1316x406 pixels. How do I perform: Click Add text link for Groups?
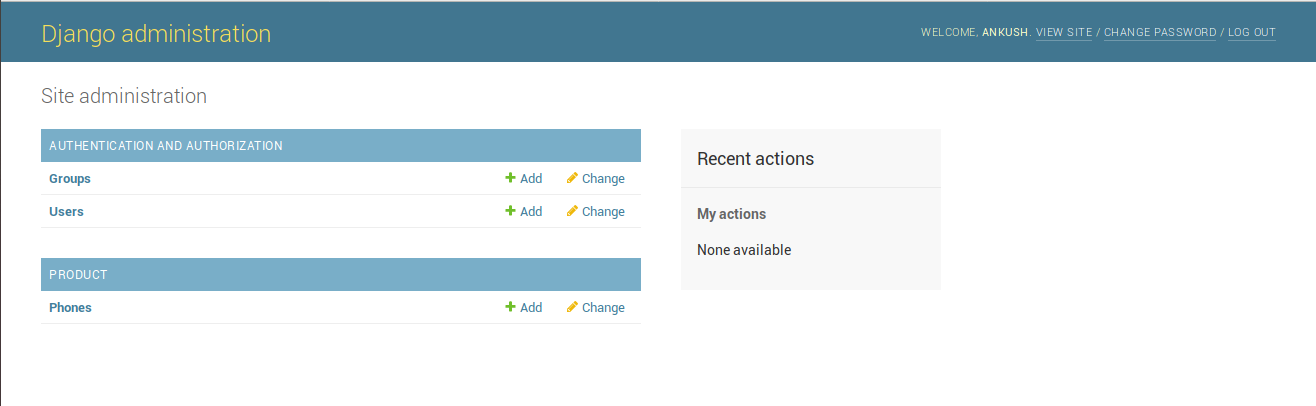pos(531,179)
